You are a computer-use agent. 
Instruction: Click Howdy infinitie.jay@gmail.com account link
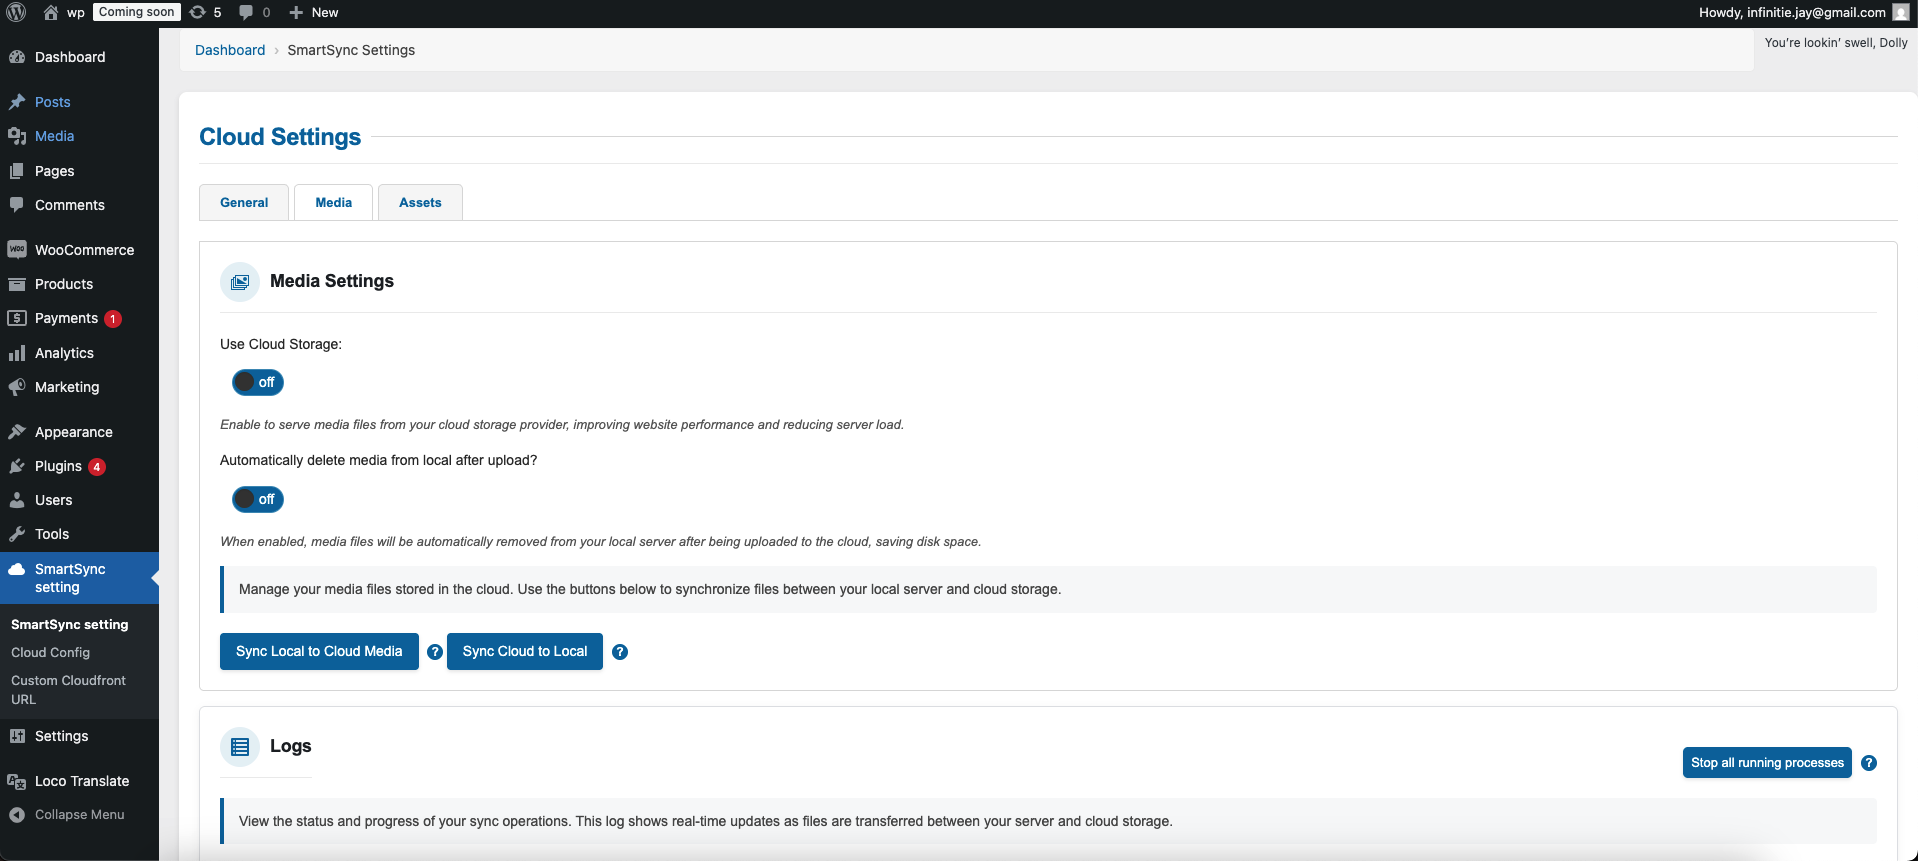coord(1803,12)
